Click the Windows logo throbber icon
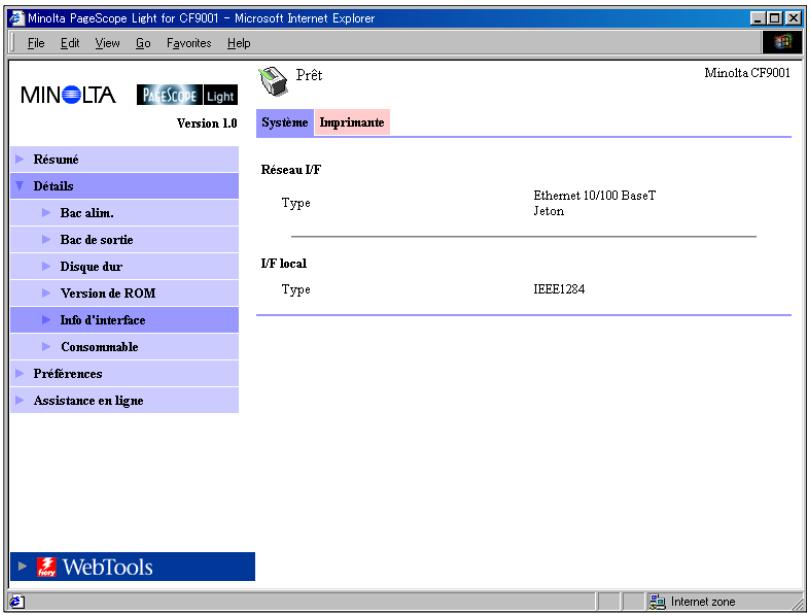 pos(782,42)
